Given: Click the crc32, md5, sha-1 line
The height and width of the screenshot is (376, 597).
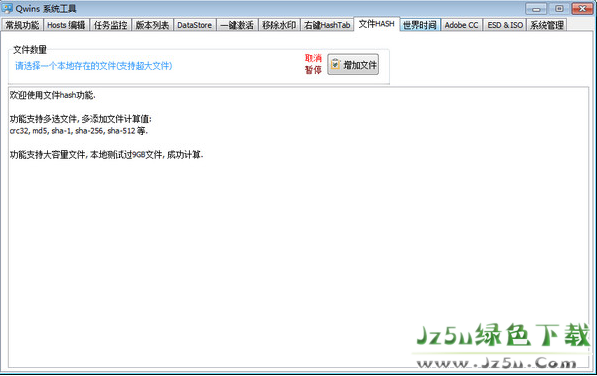Looking at the screenshot, I should pos(79,131).
